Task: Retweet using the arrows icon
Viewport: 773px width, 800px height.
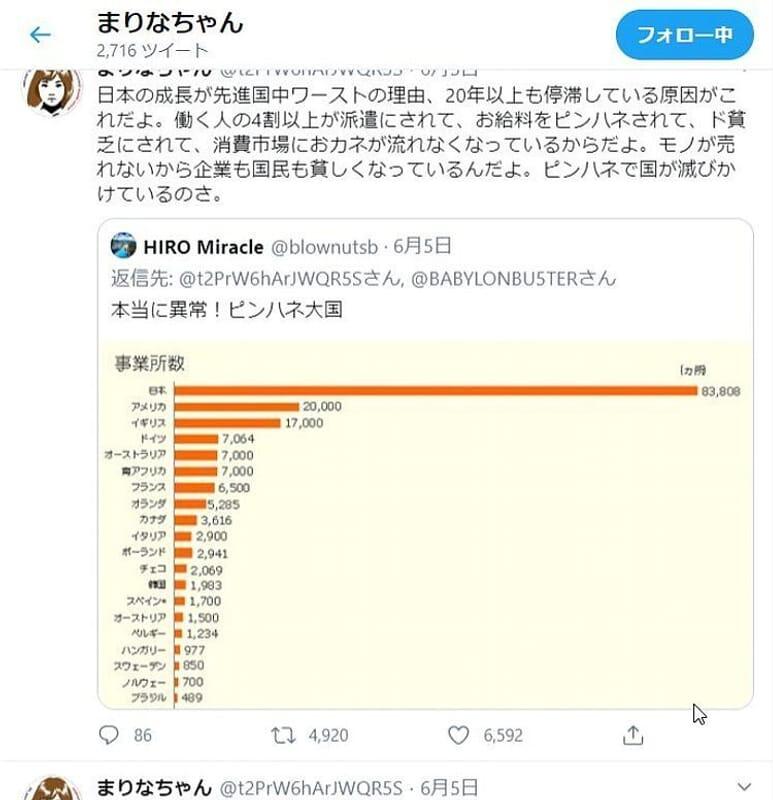Action: [x=283, y=735]
